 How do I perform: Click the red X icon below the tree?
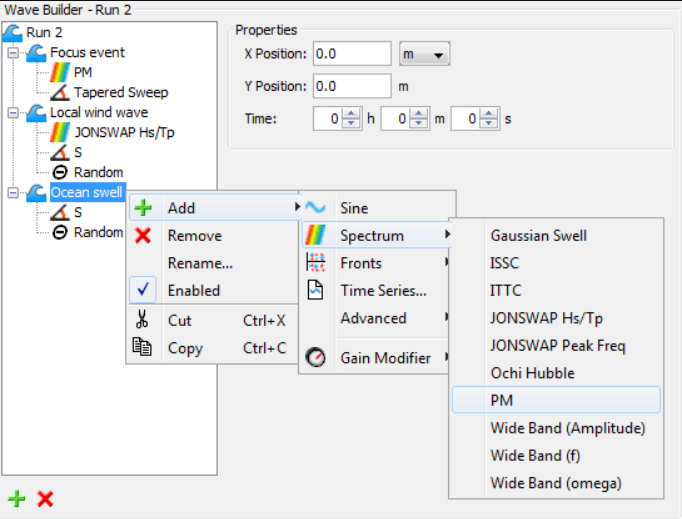tap(45, 499)
